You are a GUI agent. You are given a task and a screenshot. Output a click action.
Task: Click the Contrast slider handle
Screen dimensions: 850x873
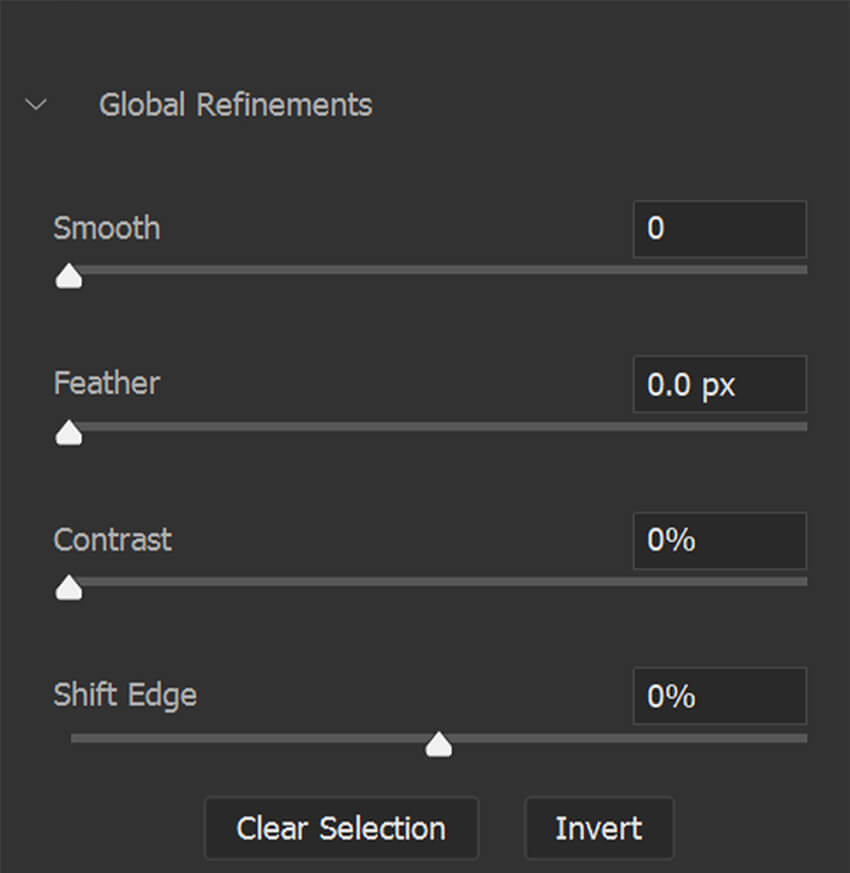point(69,588)
